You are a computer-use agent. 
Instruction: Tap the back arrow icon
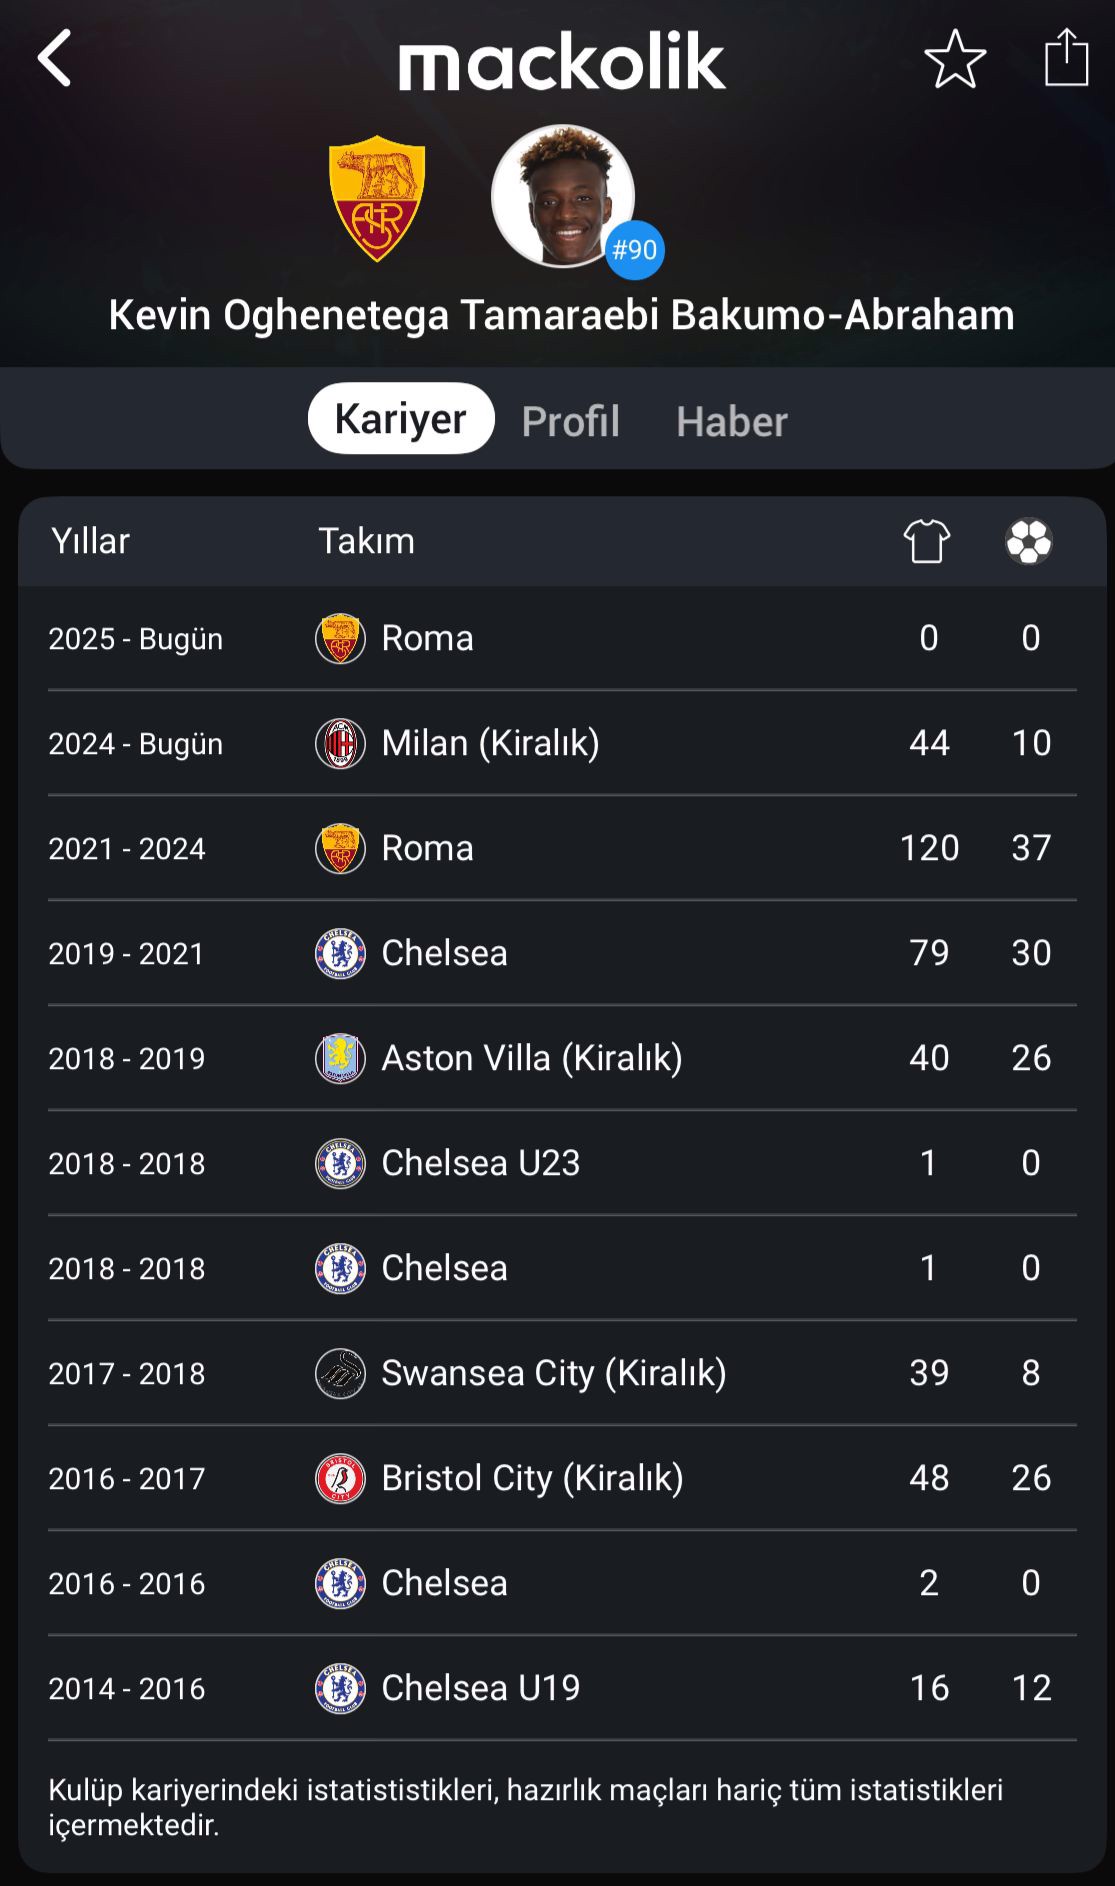click(x=55, y=58)
